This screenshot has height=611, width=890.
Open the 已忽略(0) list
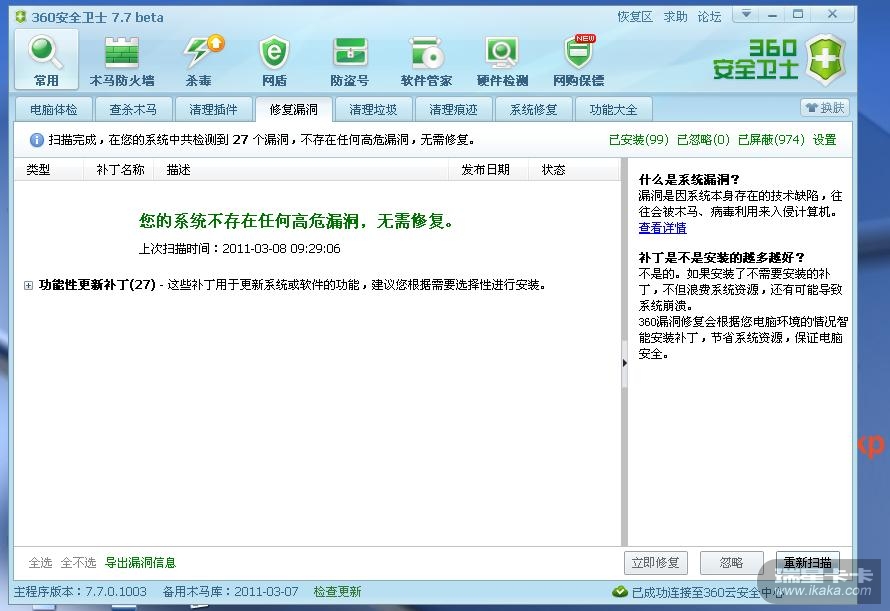pos(703,140)
